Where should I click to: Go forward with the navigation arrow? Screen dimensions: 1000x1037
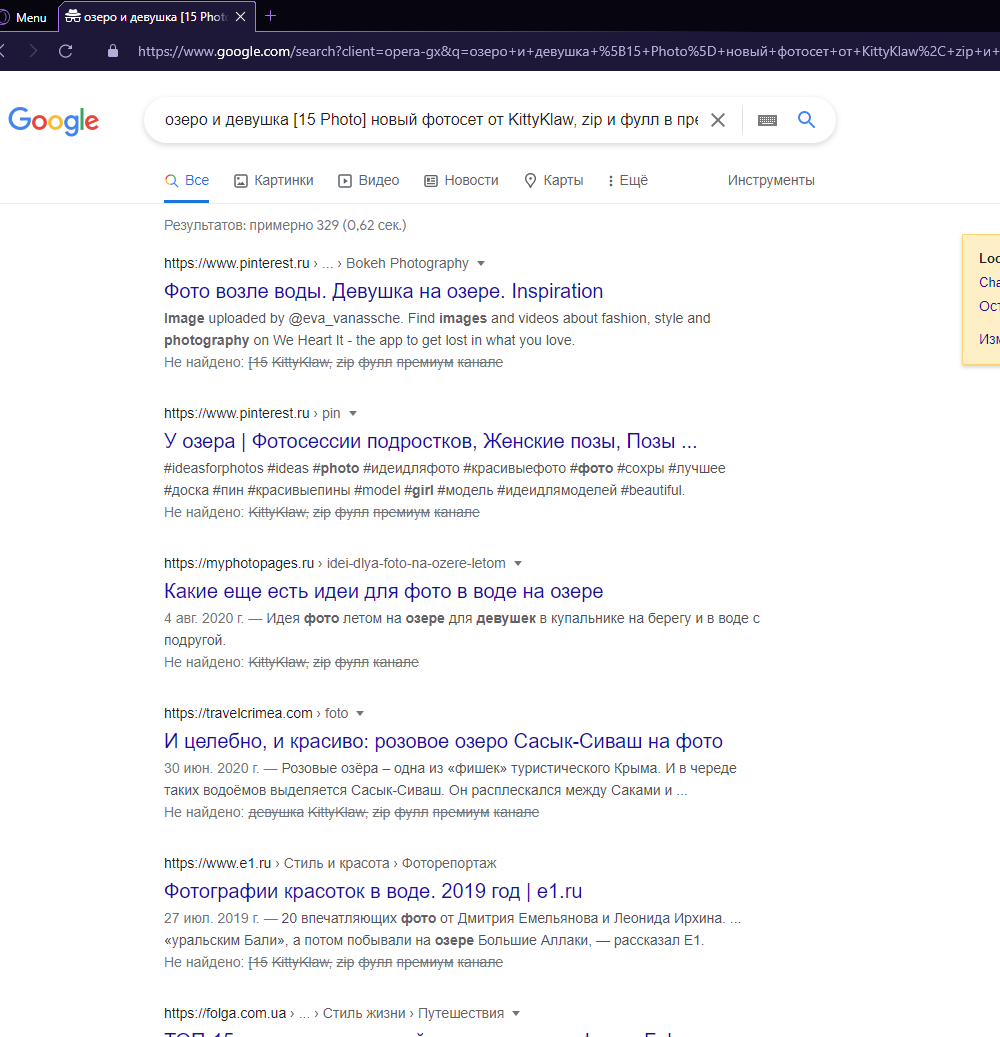coord(33,51)
